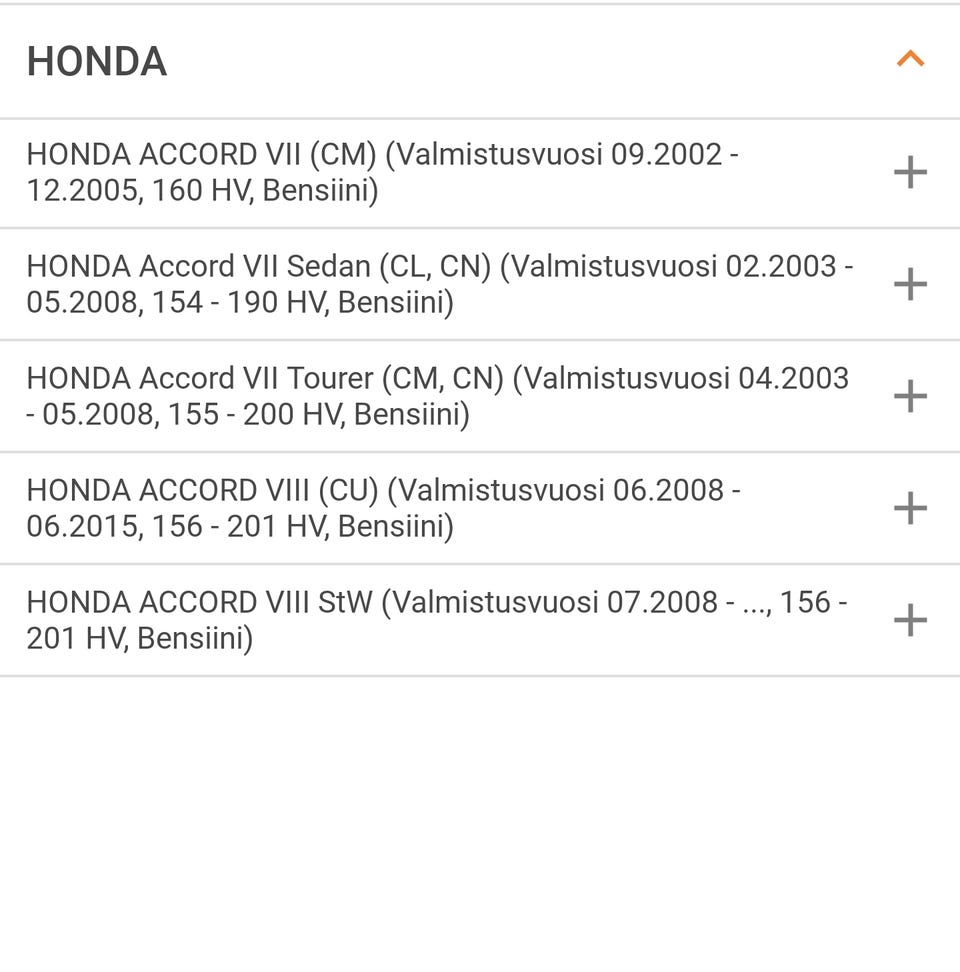Open ACCORD VIII StW plus icon

pos(910,621)
